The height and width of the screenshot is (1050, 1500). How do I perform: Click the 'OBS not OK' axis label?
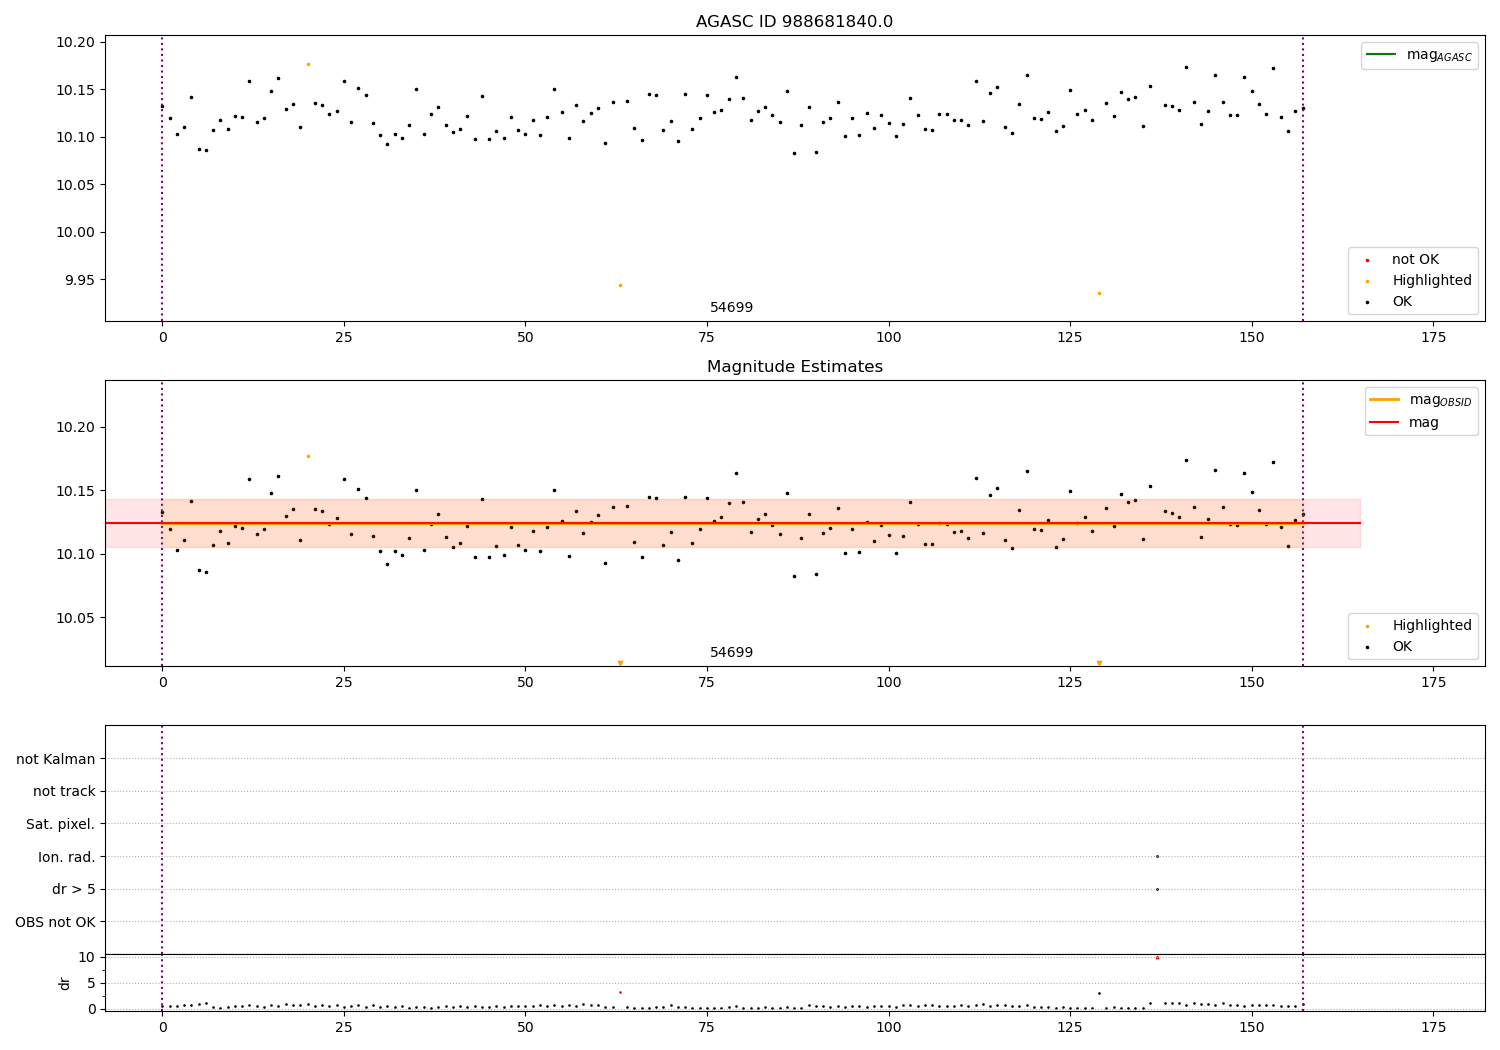[56, 922]
